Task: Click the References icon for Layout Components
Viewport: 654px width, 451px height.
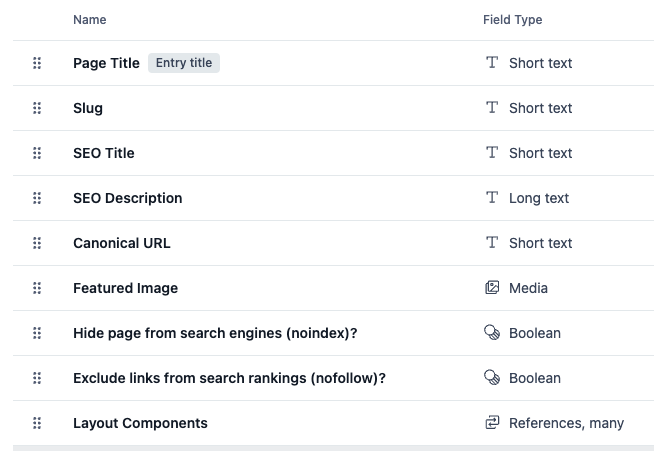Action: point(492,423)
